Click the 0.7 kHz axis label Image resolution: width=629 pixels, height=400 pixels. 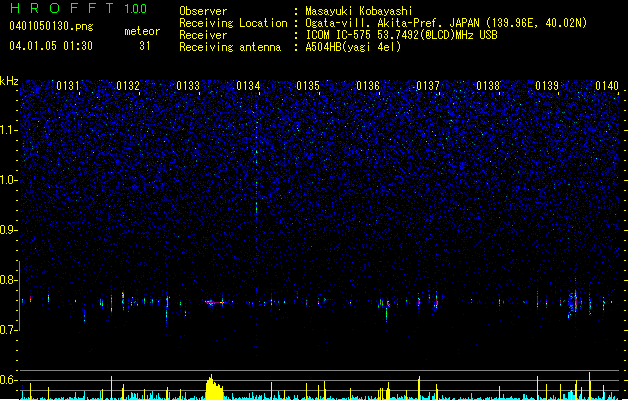tap(8, 330)
